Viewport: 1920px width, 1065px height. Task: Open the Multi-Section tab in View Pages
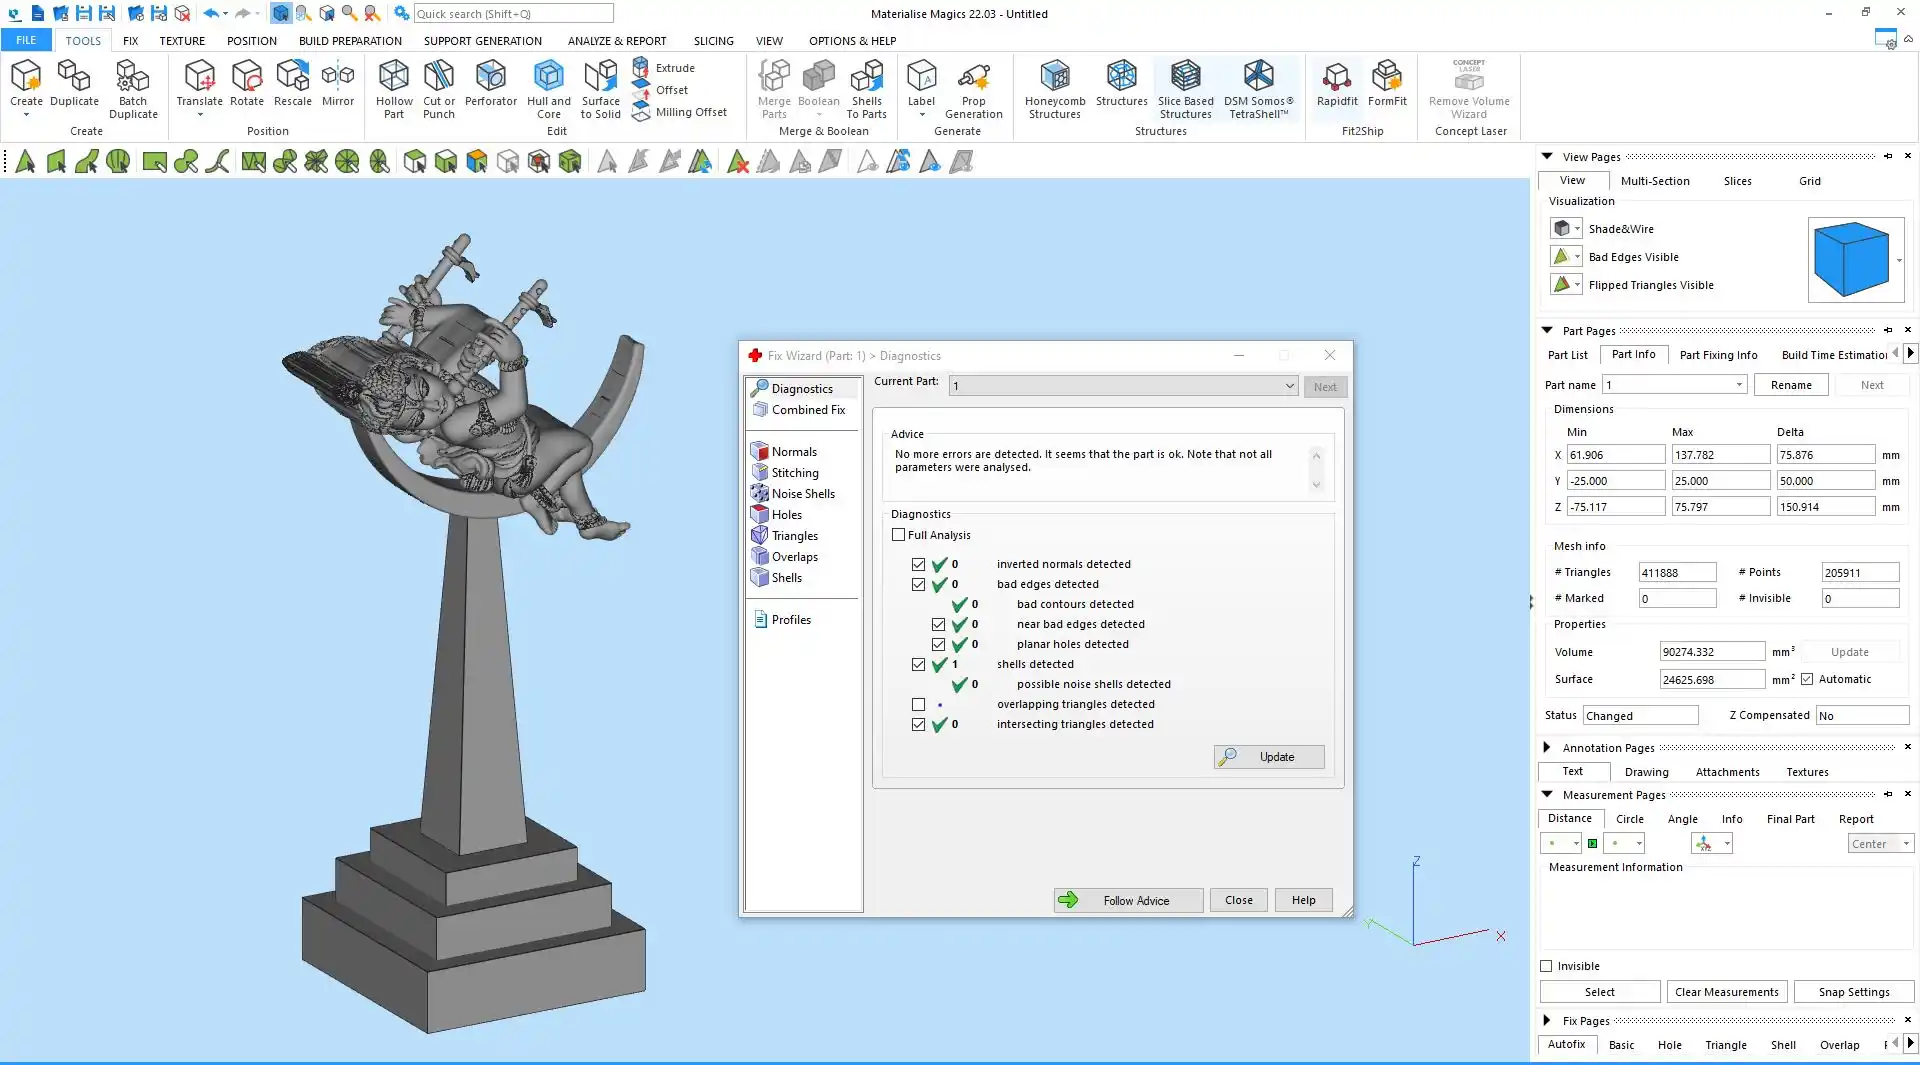coord(1654,181)
